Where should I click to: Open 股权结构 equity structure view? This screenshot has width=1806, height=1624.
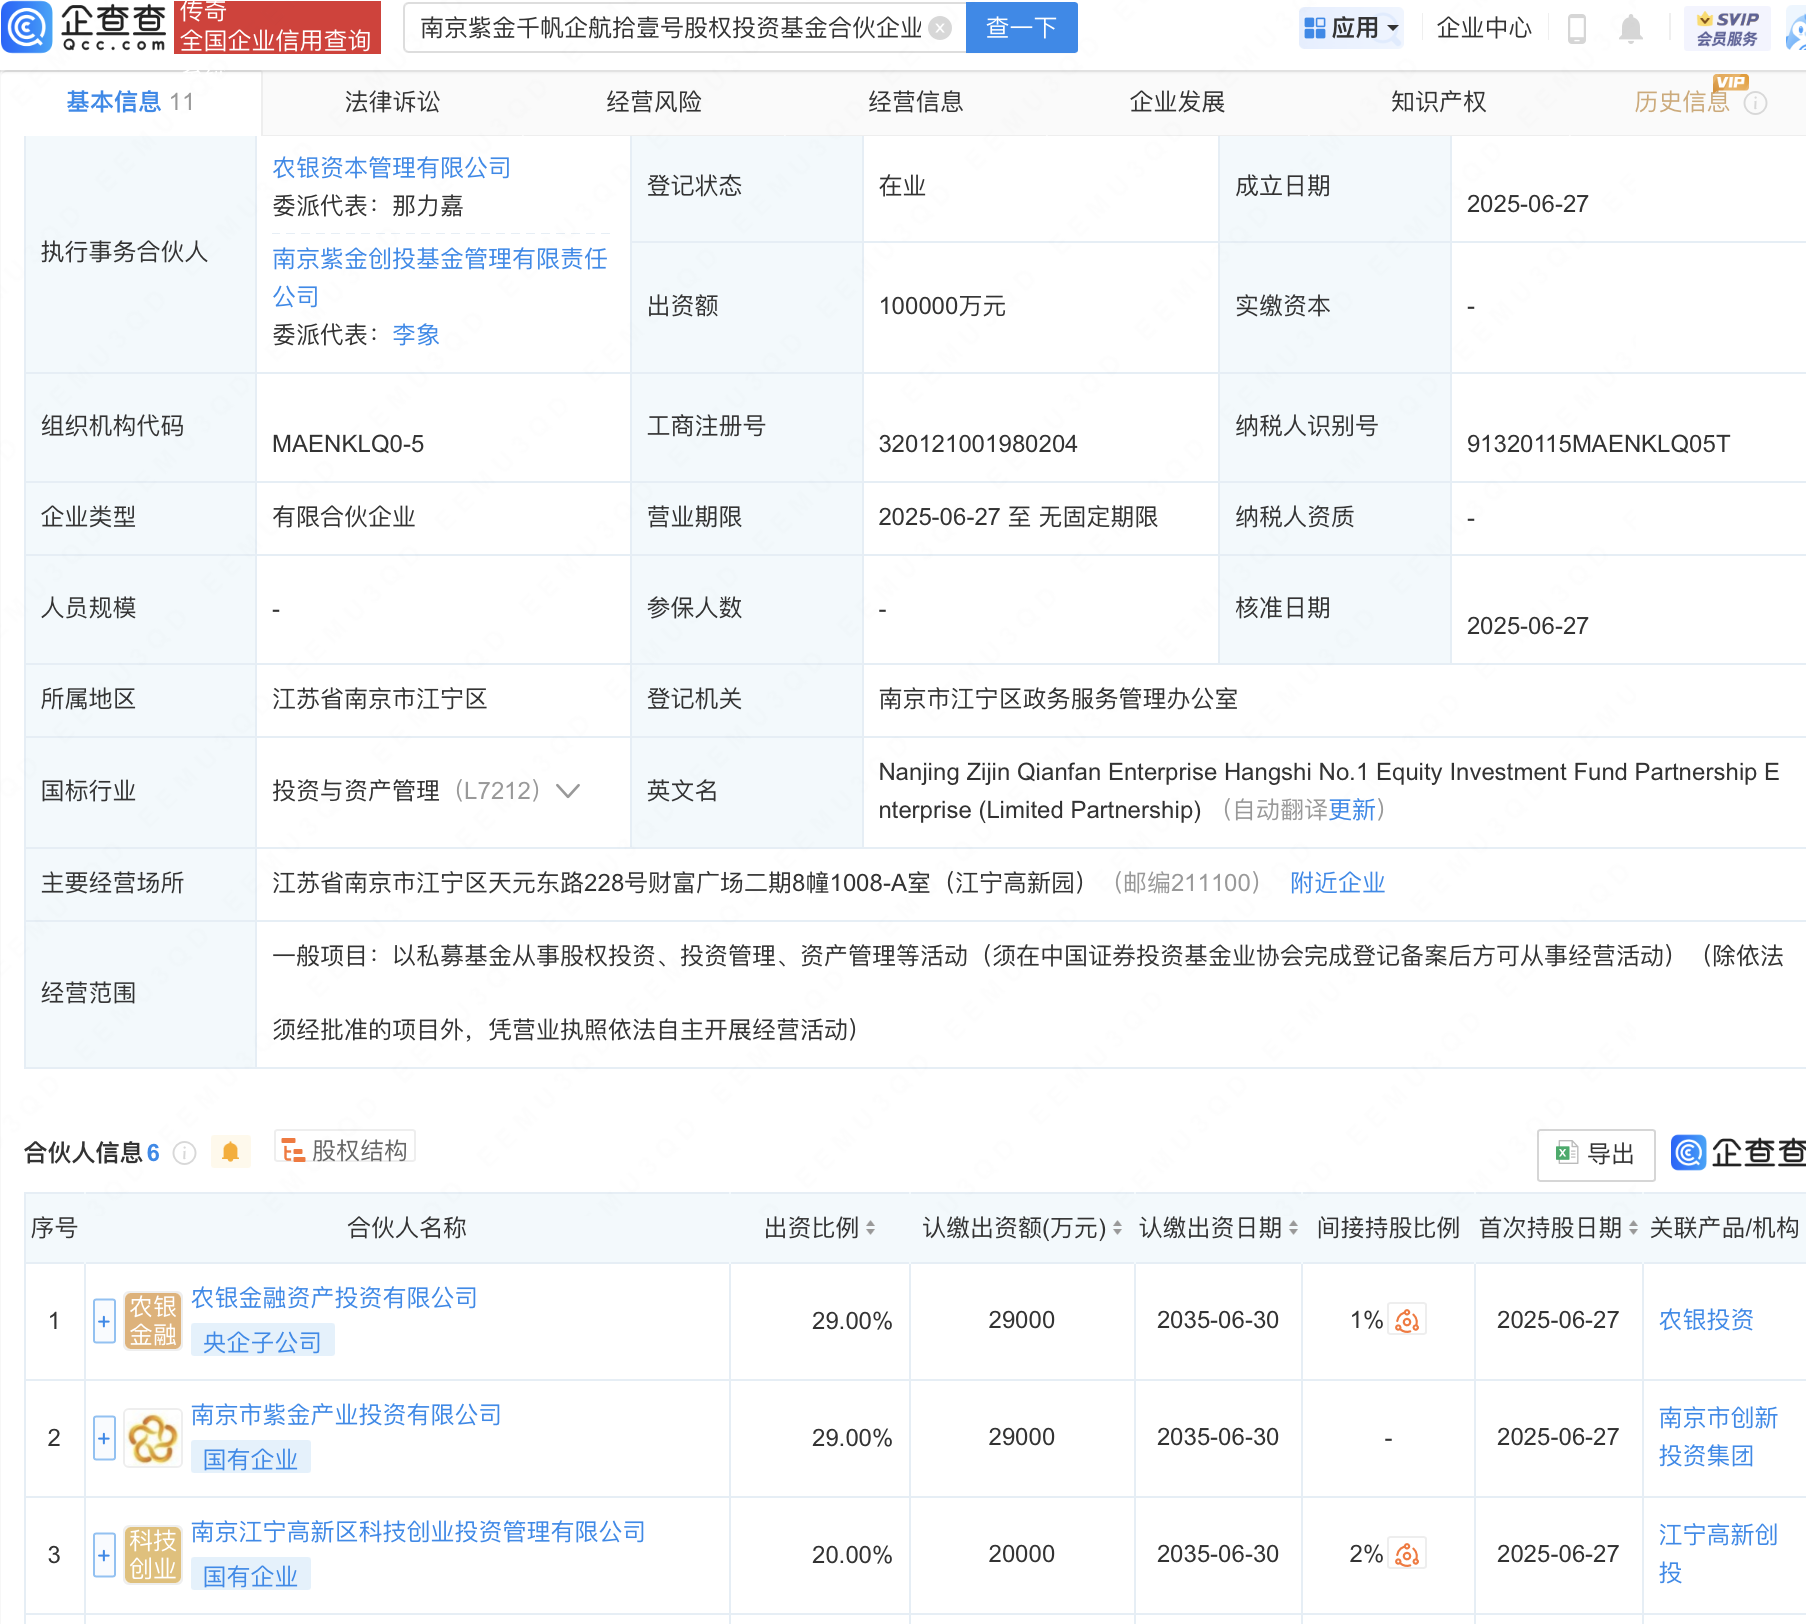click(345, 1151)
